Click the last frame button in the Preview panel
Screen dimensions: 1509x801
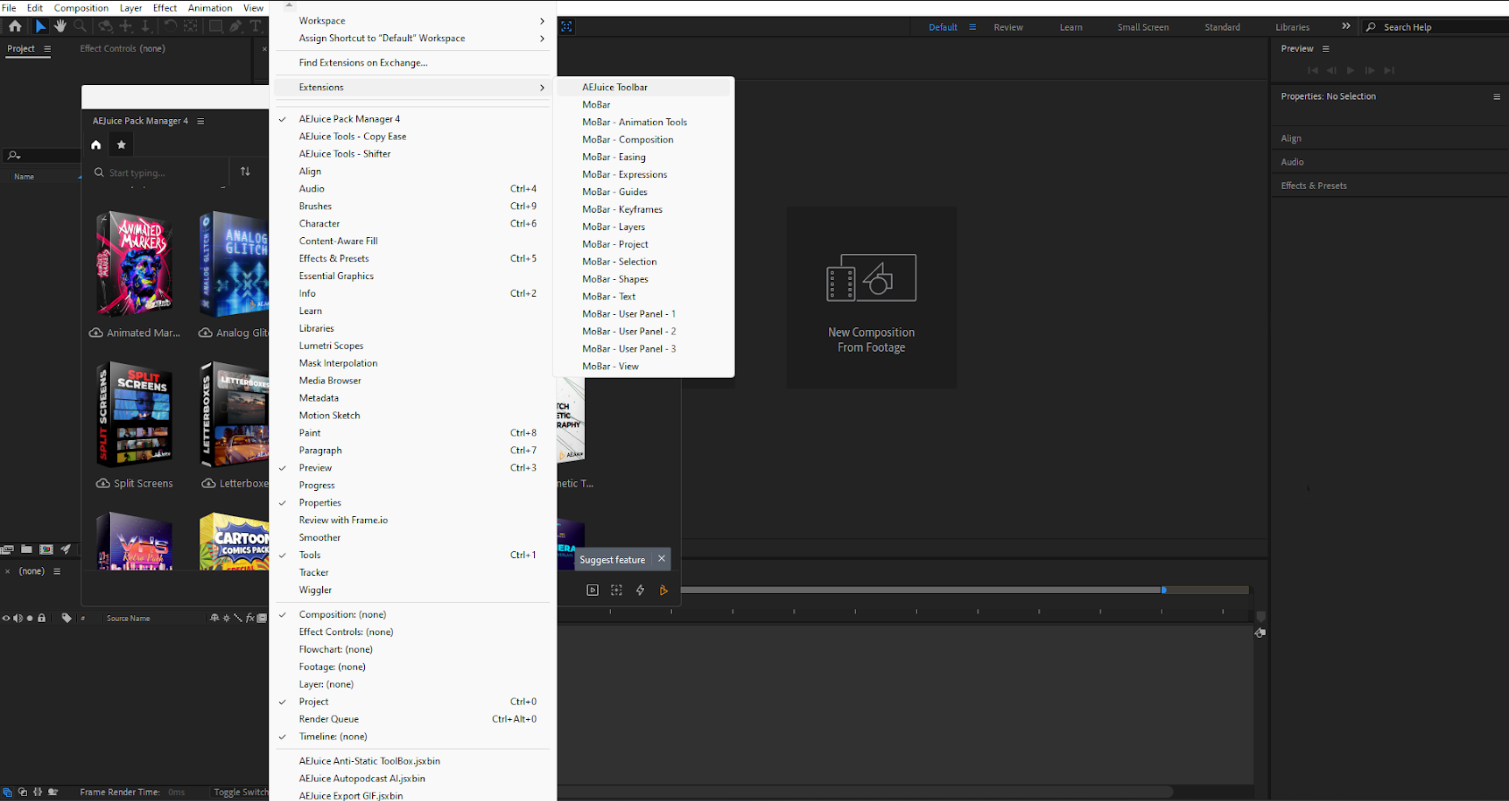pos(1389,70)
